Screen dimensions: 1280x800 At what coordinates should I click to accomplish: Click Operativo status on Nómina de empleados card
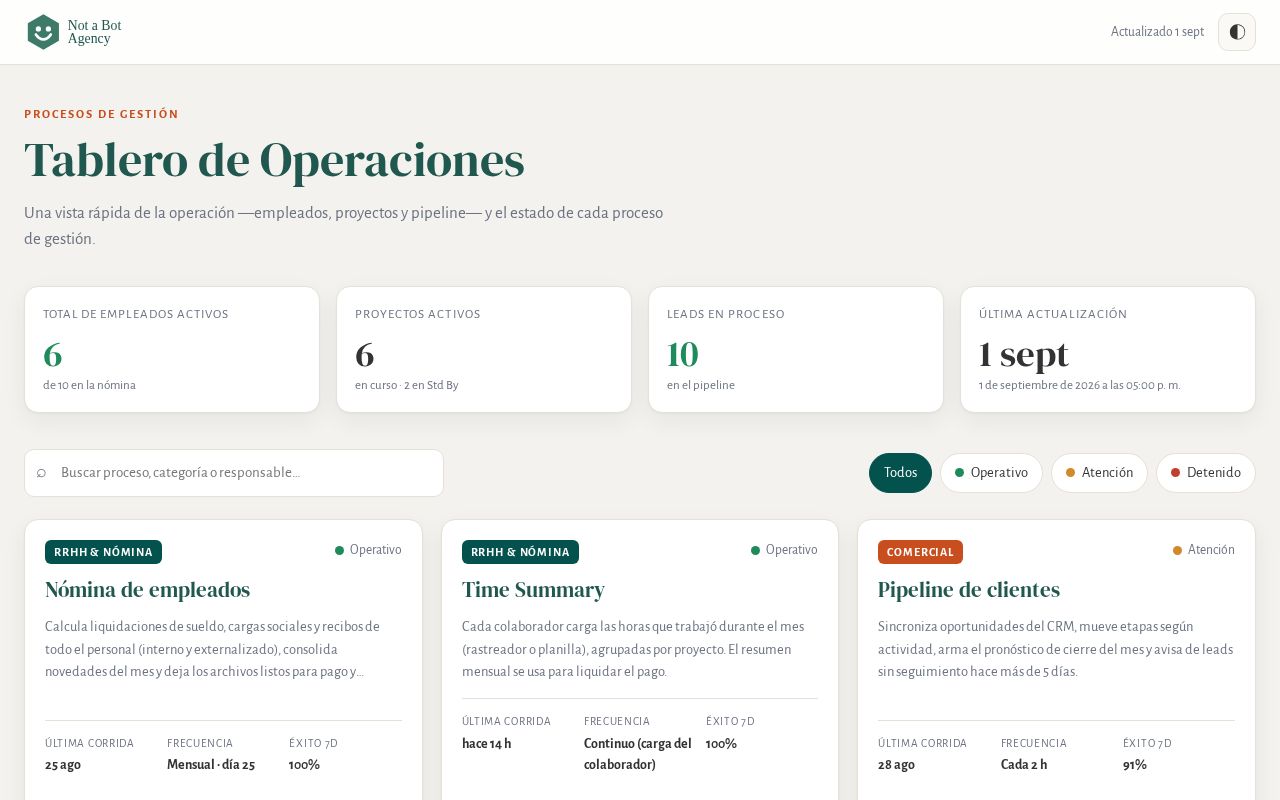click(368, 550)
